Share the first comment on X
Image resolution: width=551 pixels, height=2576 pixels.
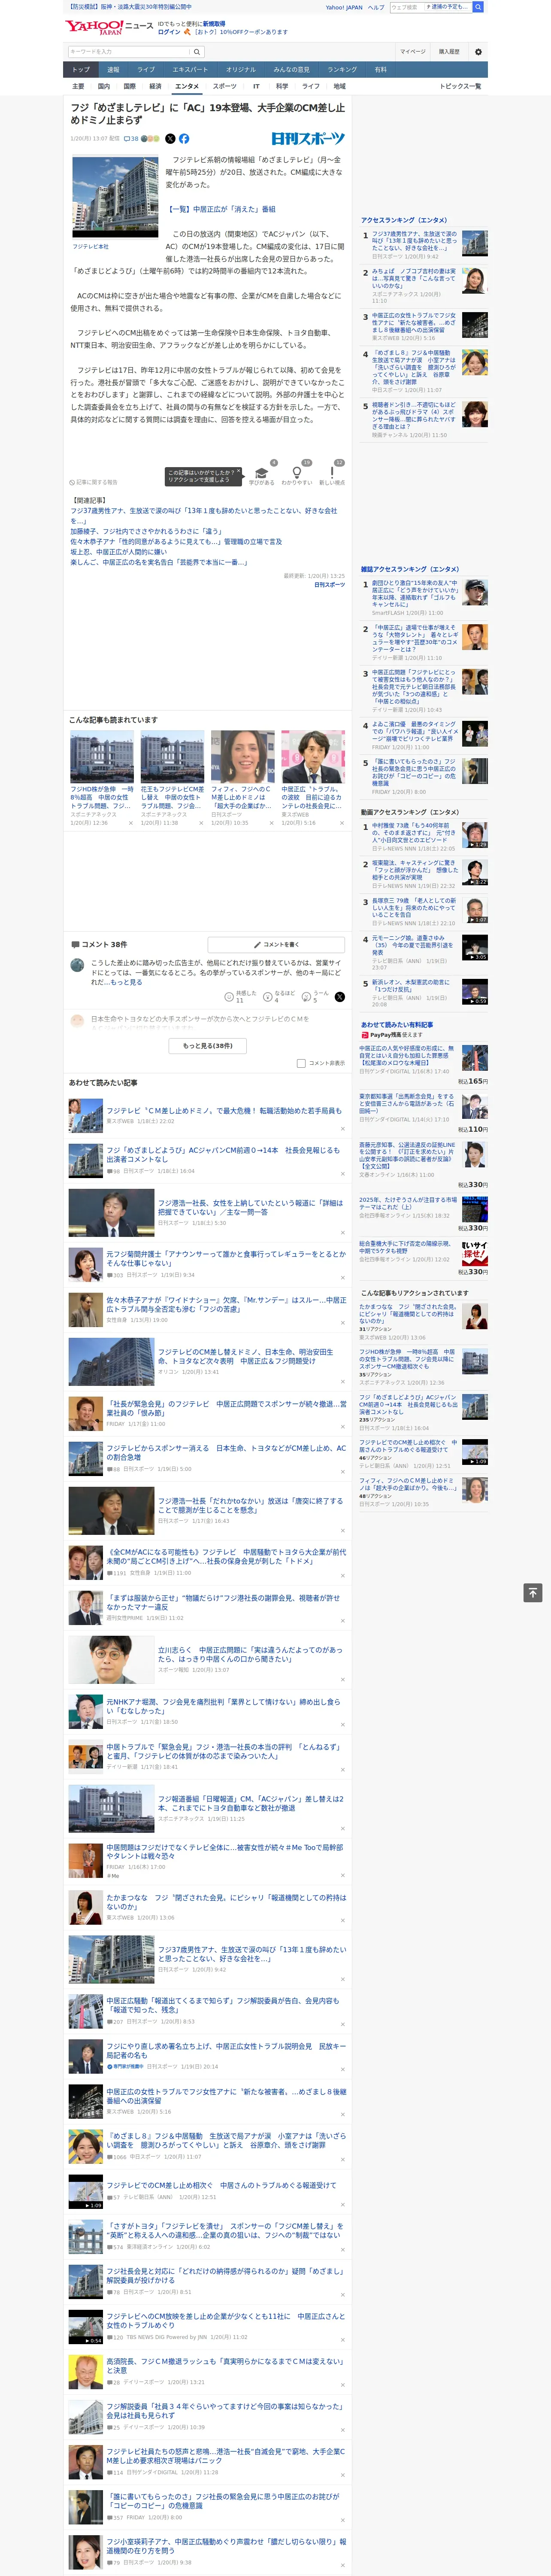click(339, 997)
